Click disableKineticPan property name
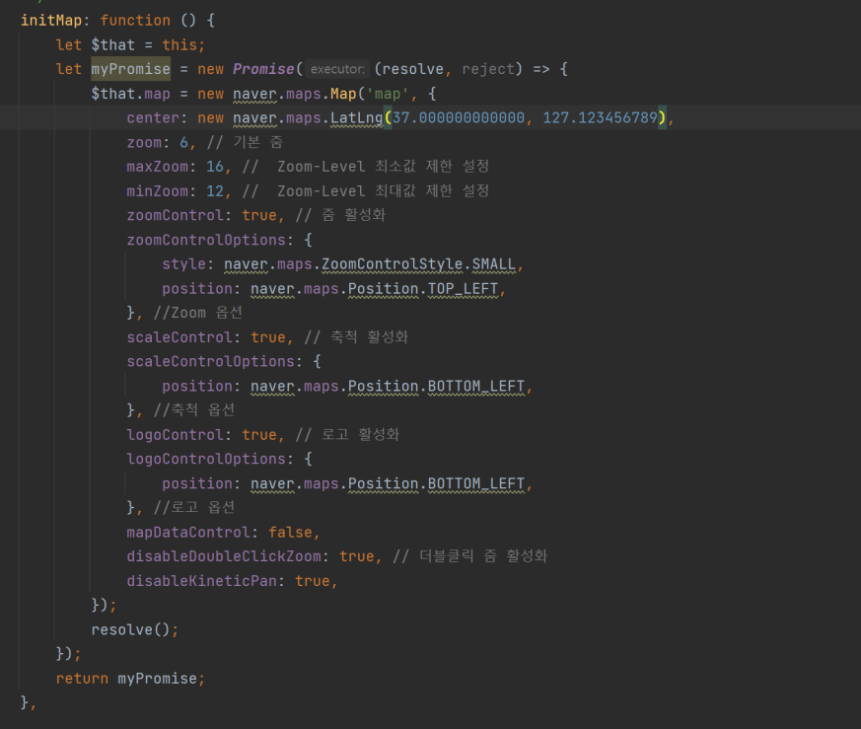861x729 pixels. click(202, 581)
